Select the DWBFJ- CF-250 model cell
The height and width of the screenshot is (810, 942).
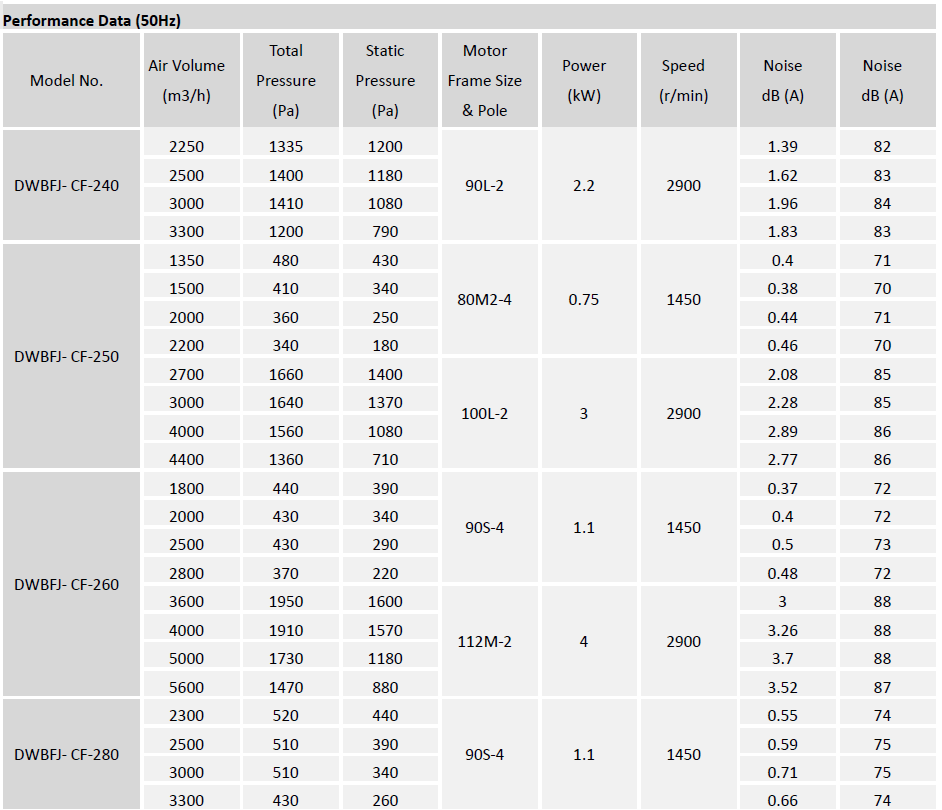coord(67,357)
